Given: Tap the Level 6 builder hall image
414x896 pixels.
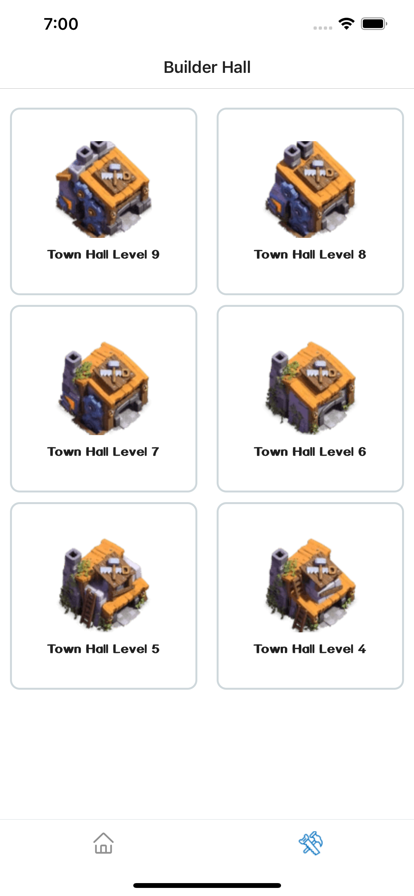Looking at the screenshot, I should tap(310, 387).
